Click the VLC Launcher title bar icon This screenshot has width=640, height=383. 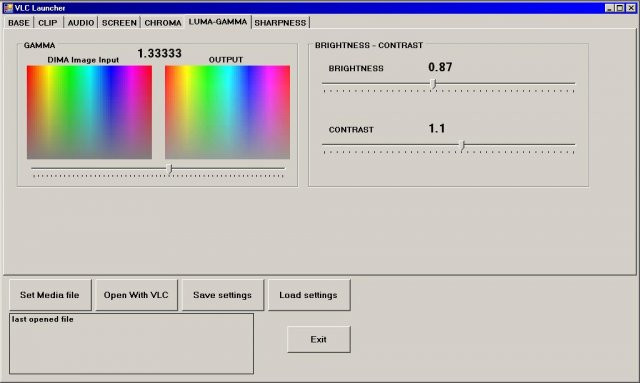point(8,8)
